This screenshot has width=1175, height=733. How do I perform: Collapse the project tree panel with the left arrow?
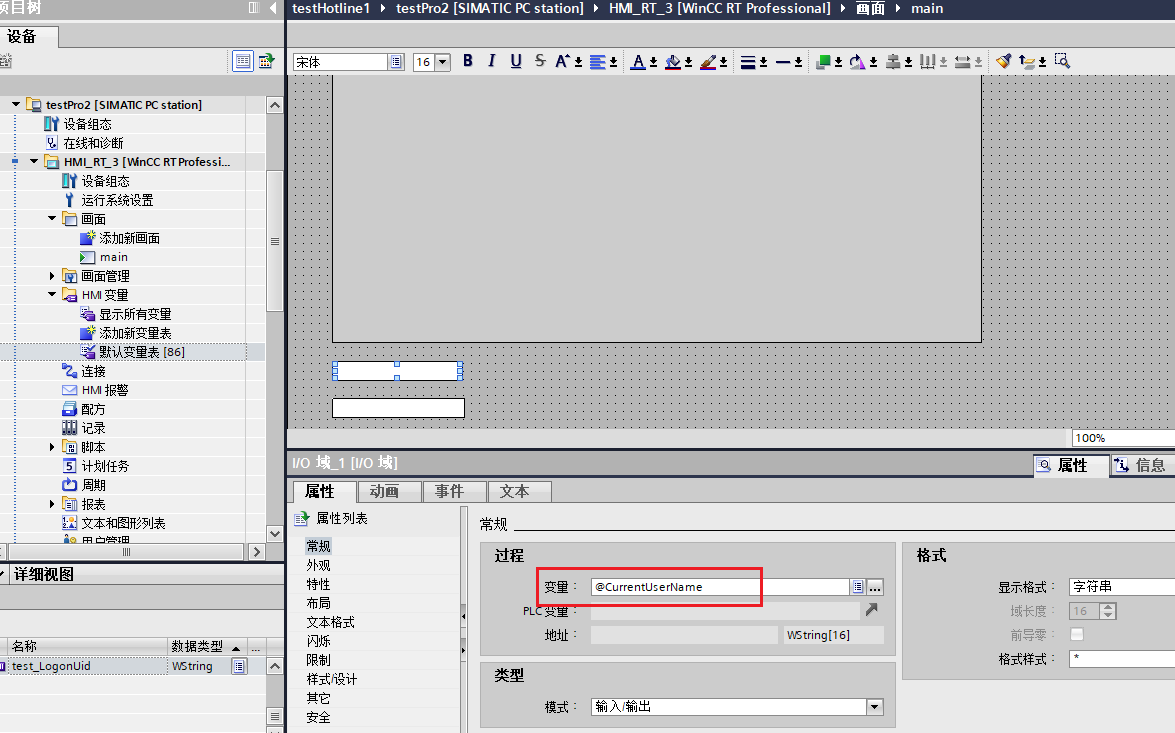(x=273, y=8)
